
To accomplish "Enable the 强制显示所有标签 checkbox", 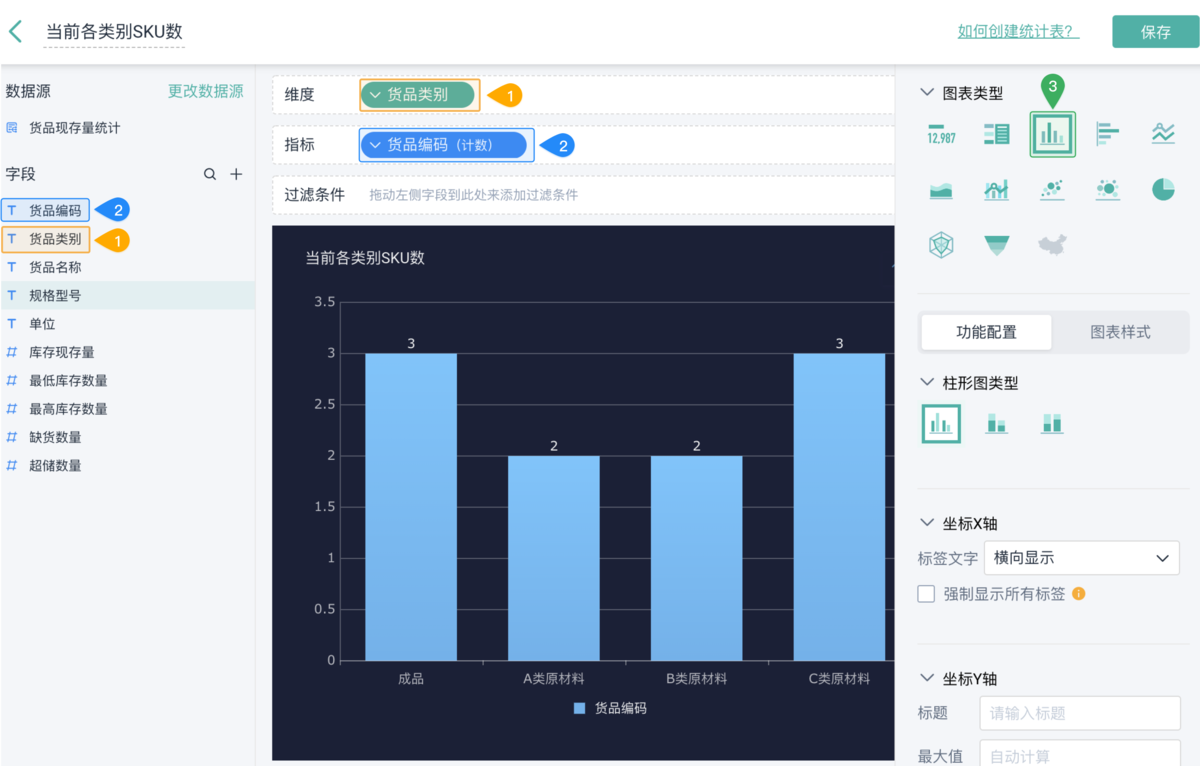I will click(x=926, y=594).
